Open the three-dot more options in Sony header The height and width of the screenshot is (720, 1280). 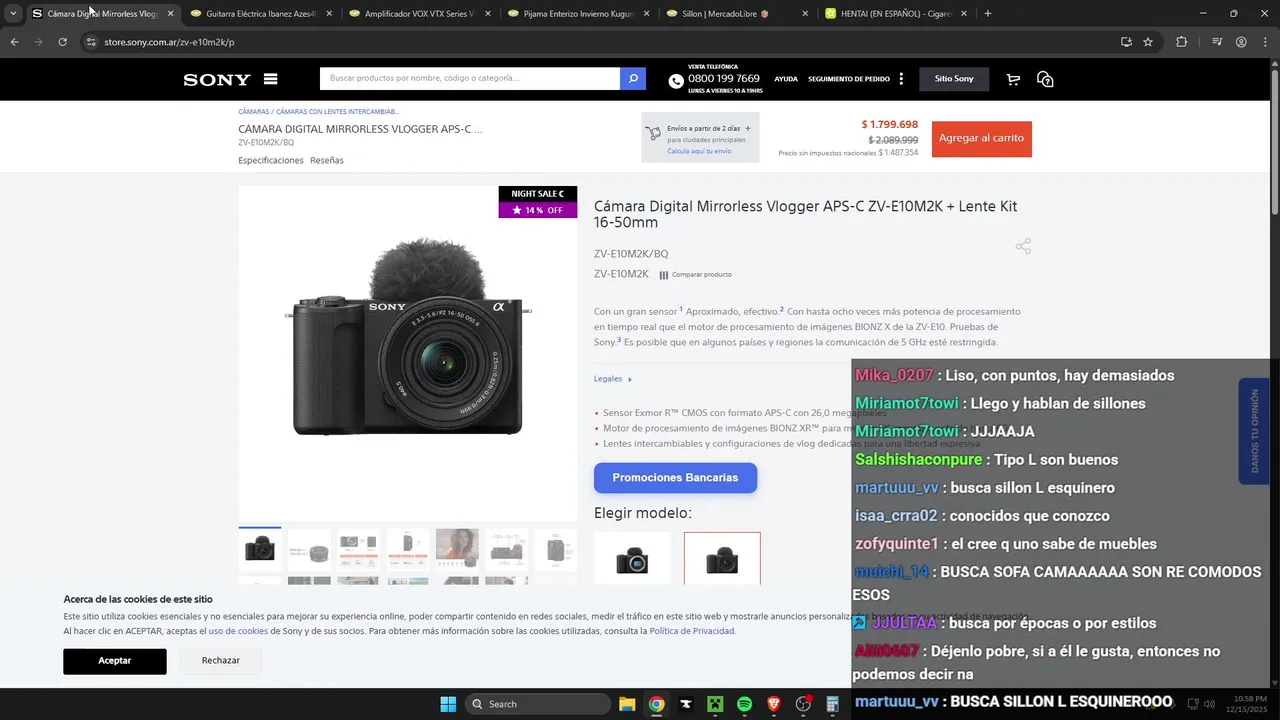pyautogui.click(x=901, y=79)
